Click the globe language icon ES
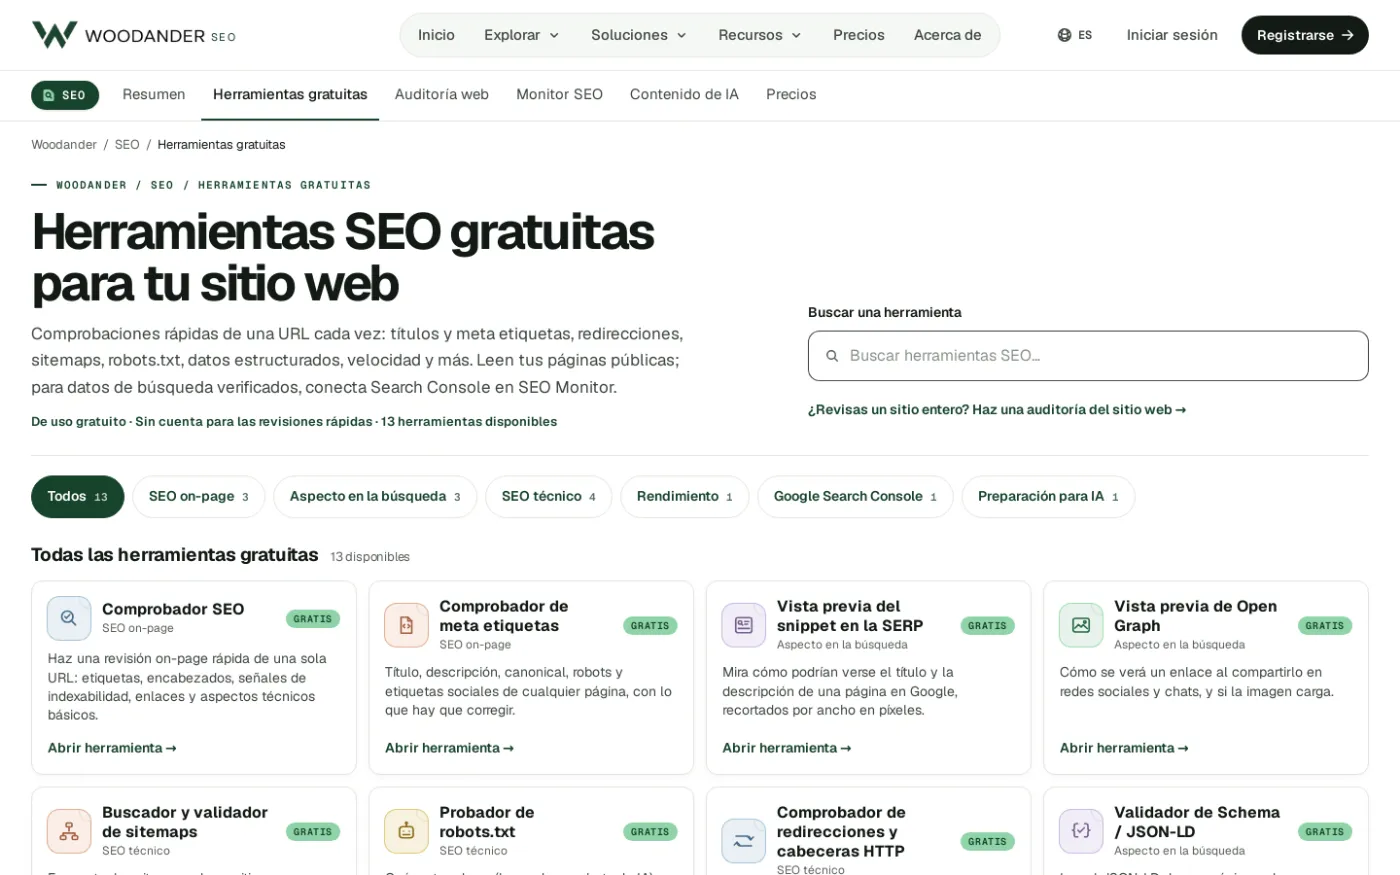 [1064, 35]
